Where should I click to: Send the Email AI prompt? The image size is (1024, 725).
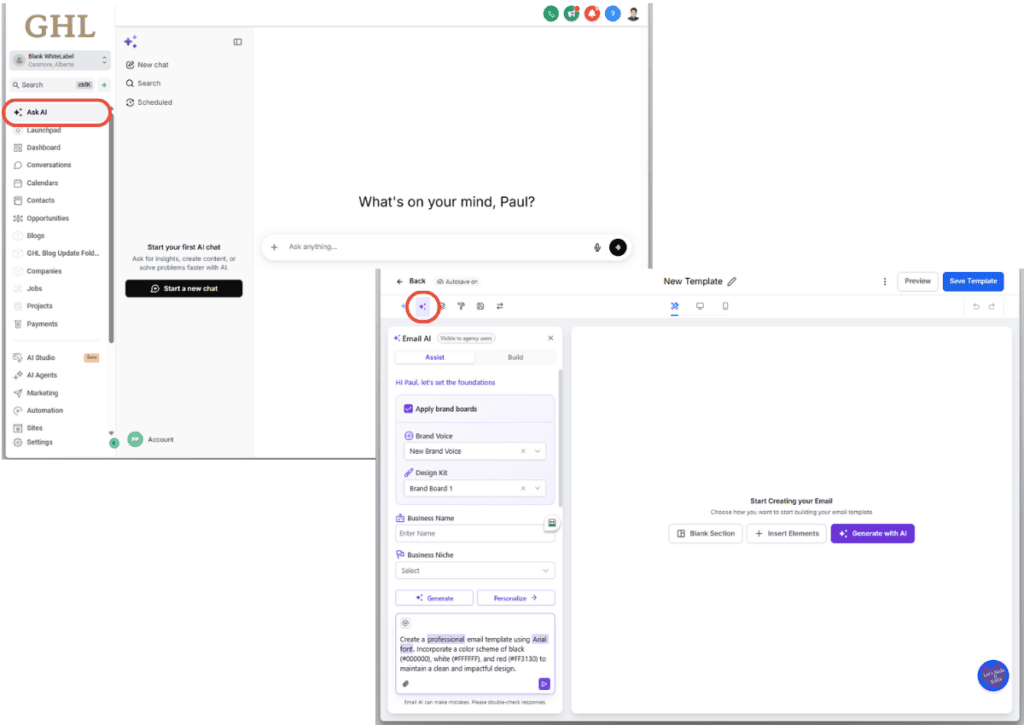point(544,684)
